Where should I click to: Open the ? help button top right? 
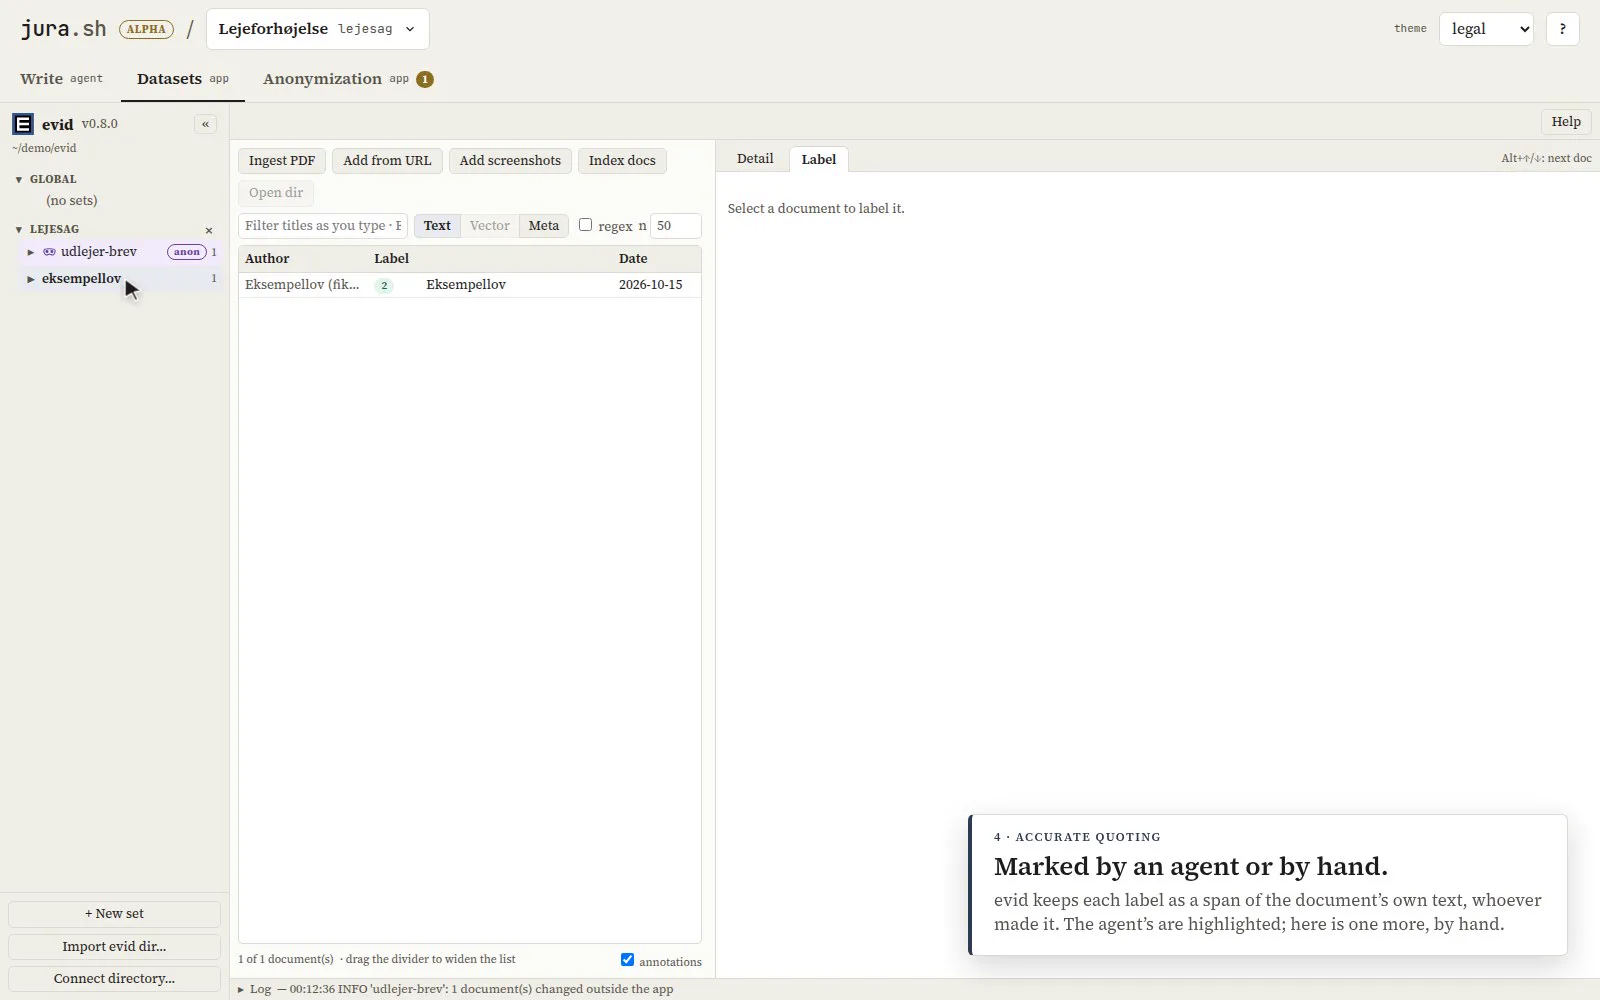point(1562,29)
